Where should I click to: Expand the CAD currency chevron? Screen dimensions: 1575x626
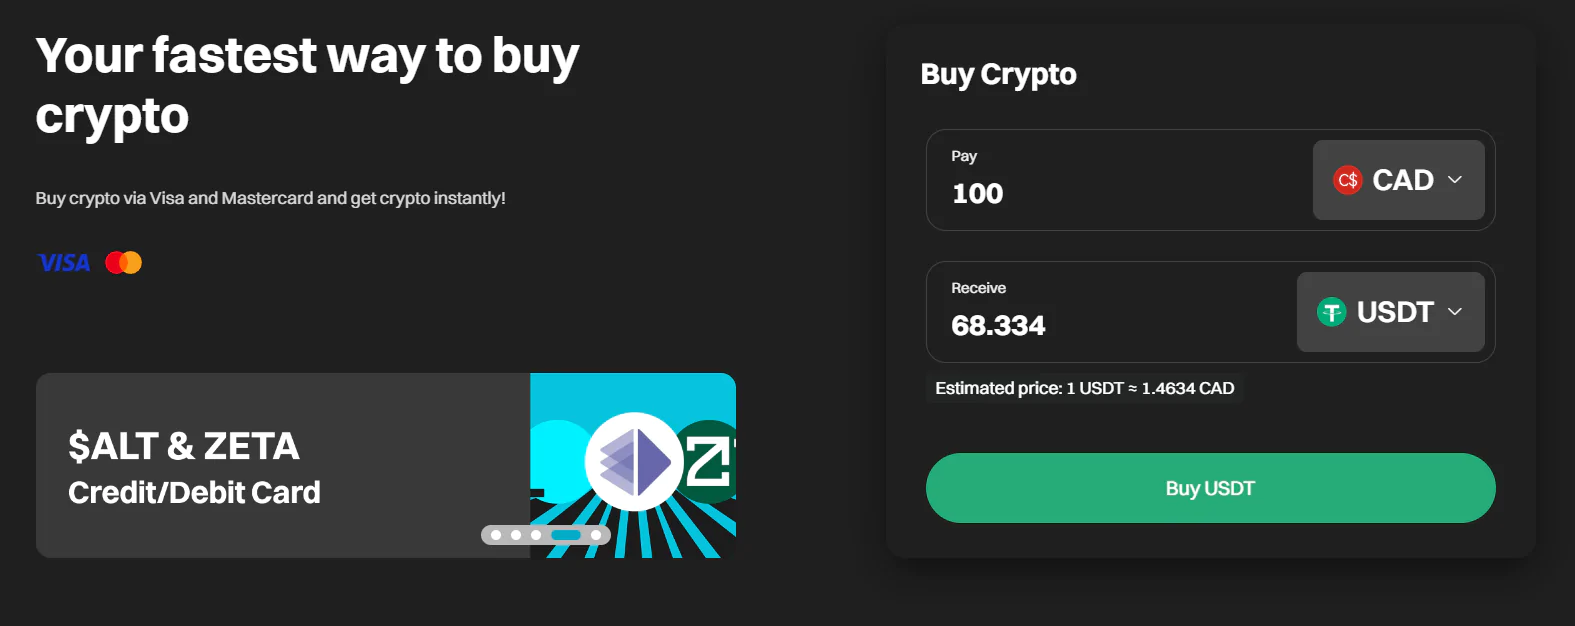click(x=1455, y=180)
